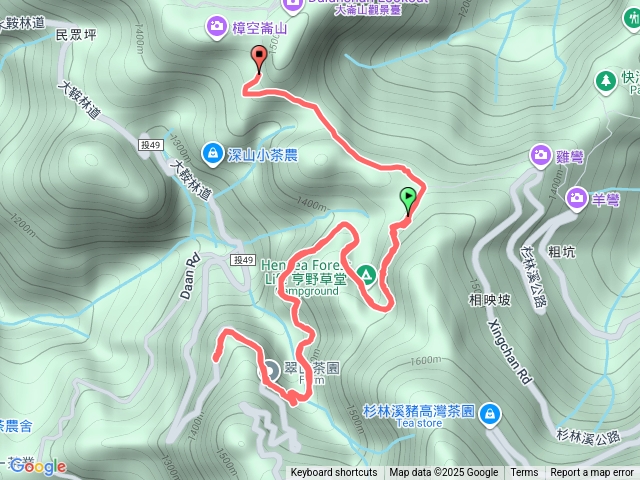Select the 樟空崙山 camera pin
Screen dimensions: 640x480
point(216,28)
